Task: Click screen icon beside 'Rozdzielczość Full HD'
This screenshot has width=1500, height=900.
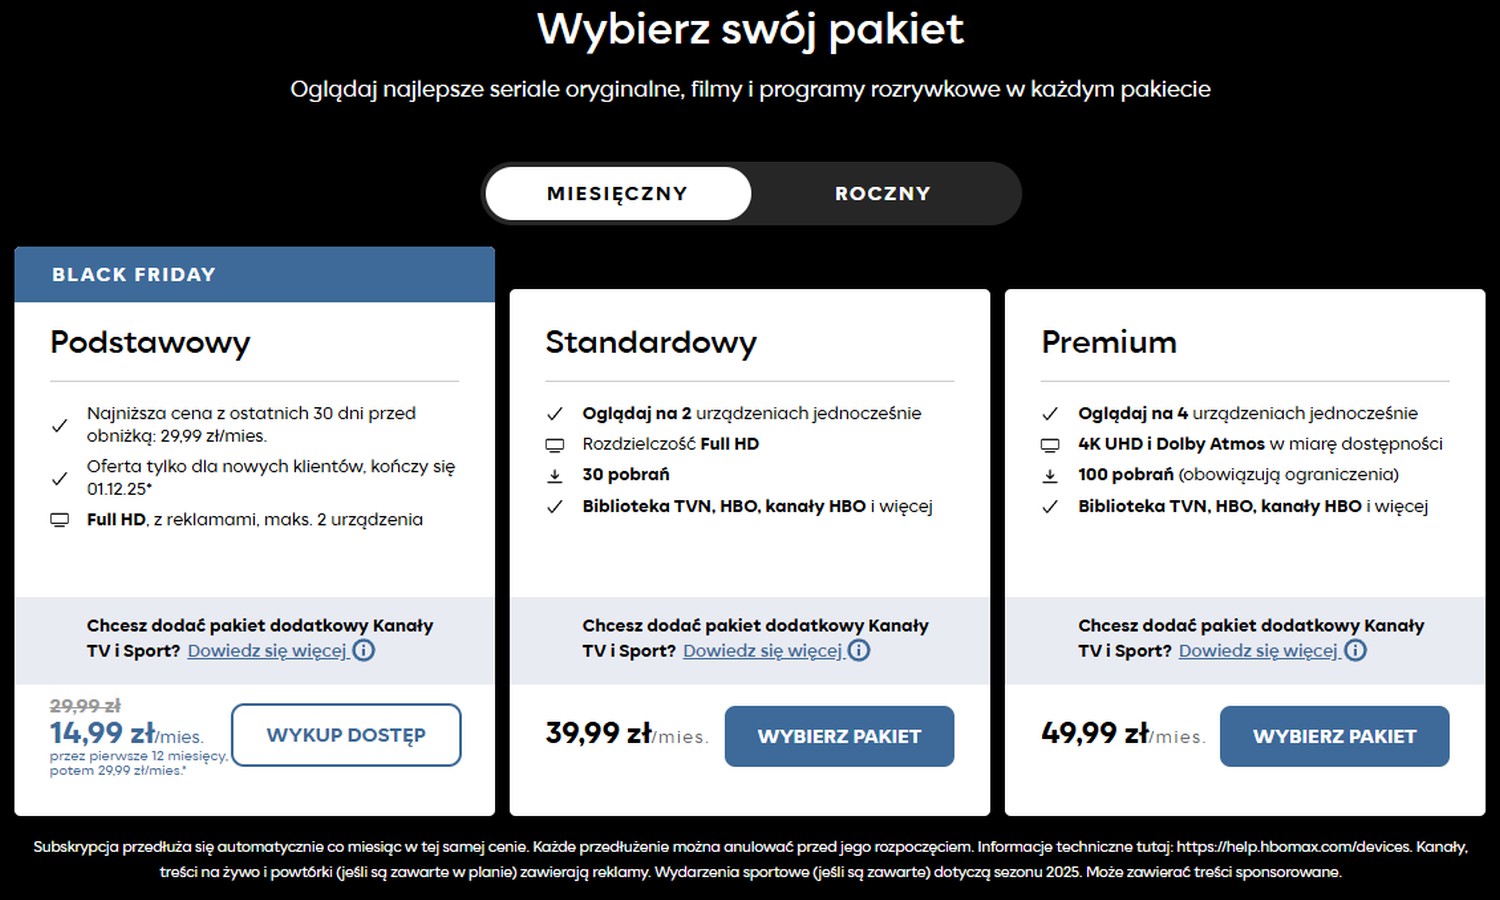Action: pos(555,445)
